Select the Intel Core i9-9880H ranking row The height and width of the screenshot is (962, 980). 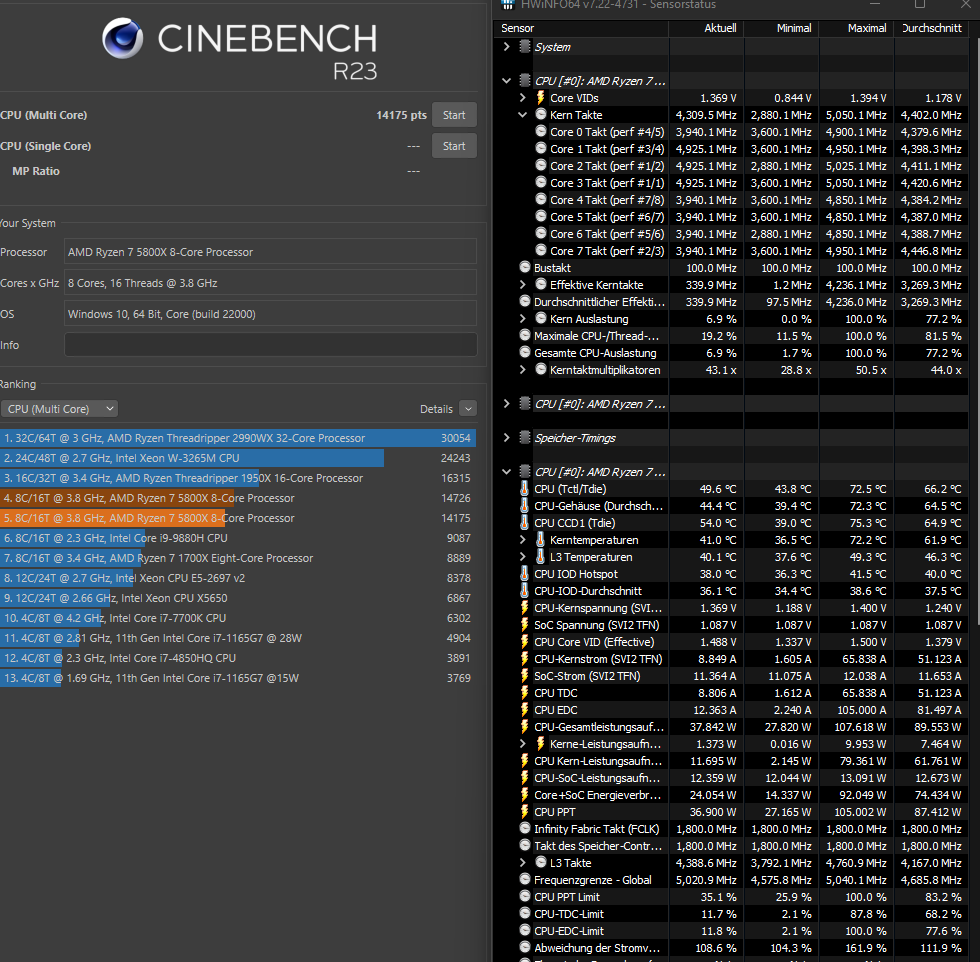pos(238,538)
